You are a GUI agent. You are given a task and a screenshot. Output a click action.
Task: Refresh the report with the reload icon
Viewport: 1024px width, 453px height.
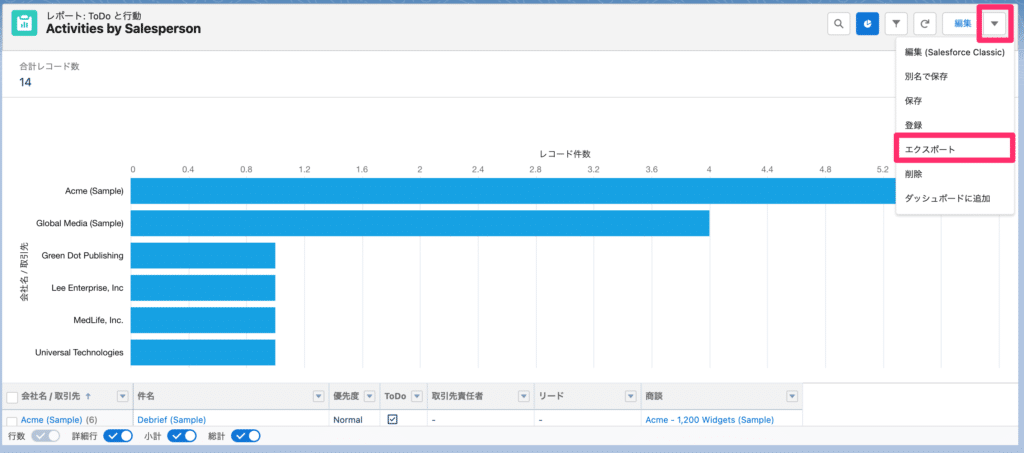925,23
